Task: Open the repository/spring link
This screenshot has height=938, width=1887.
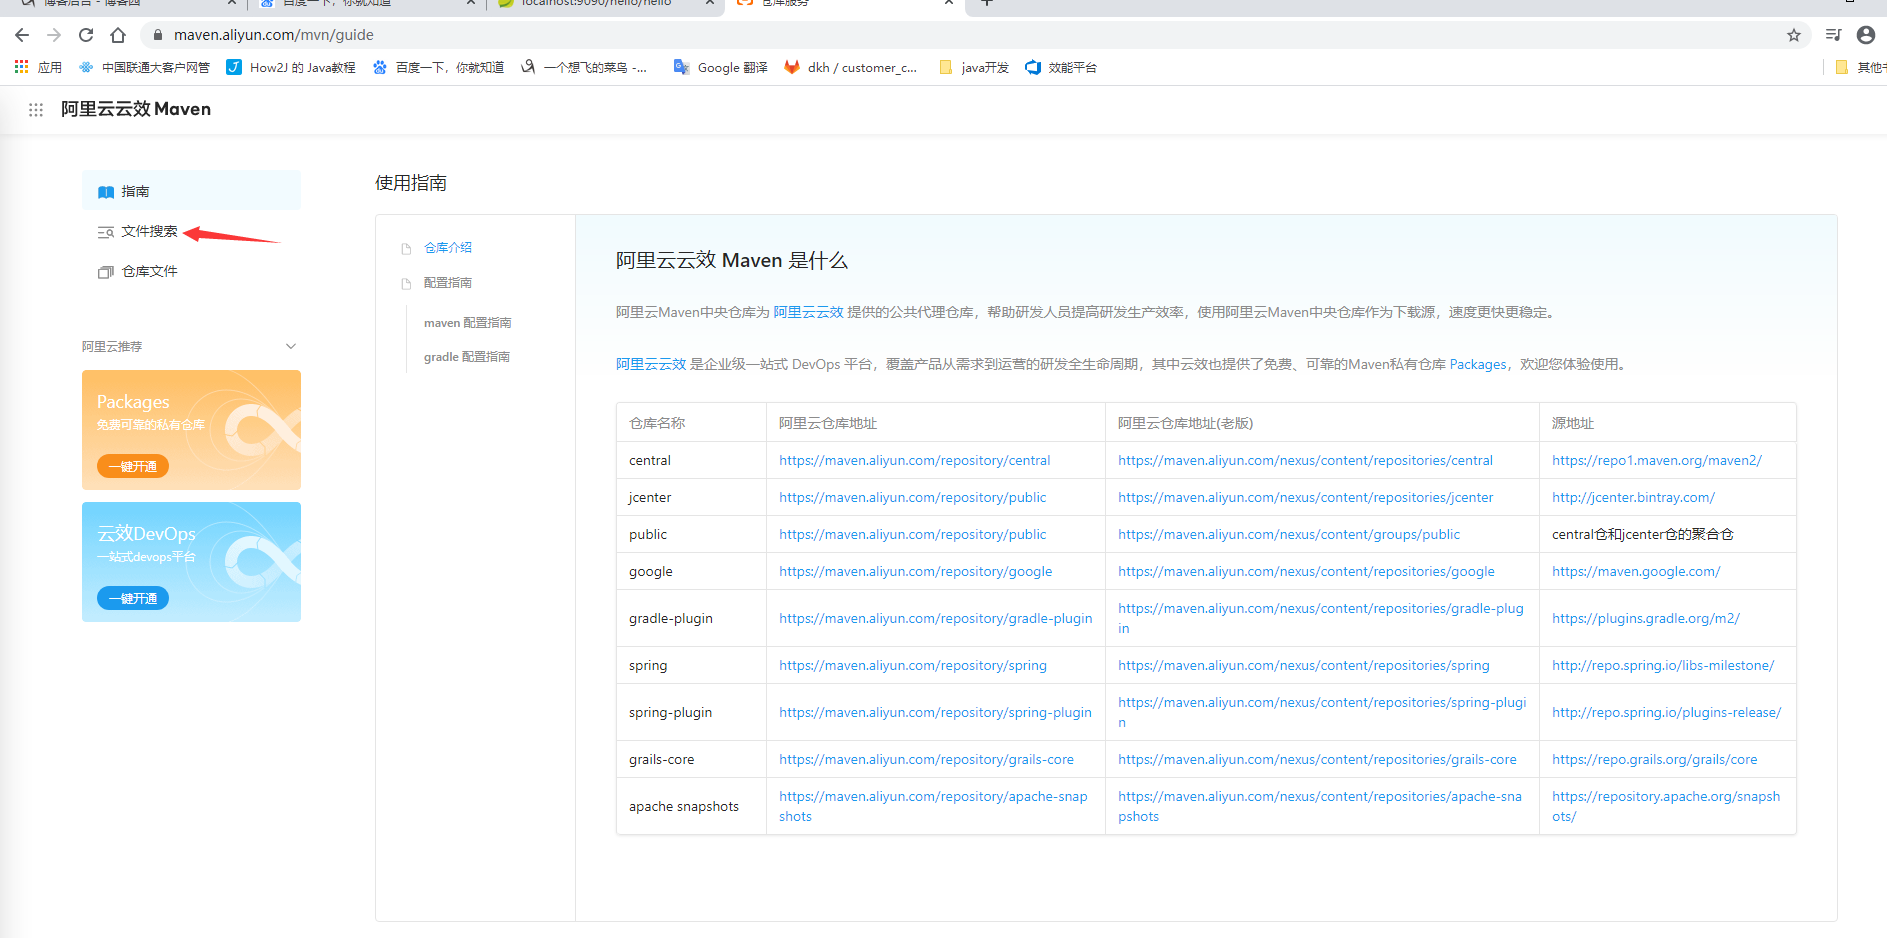Action: click(913, 665)
